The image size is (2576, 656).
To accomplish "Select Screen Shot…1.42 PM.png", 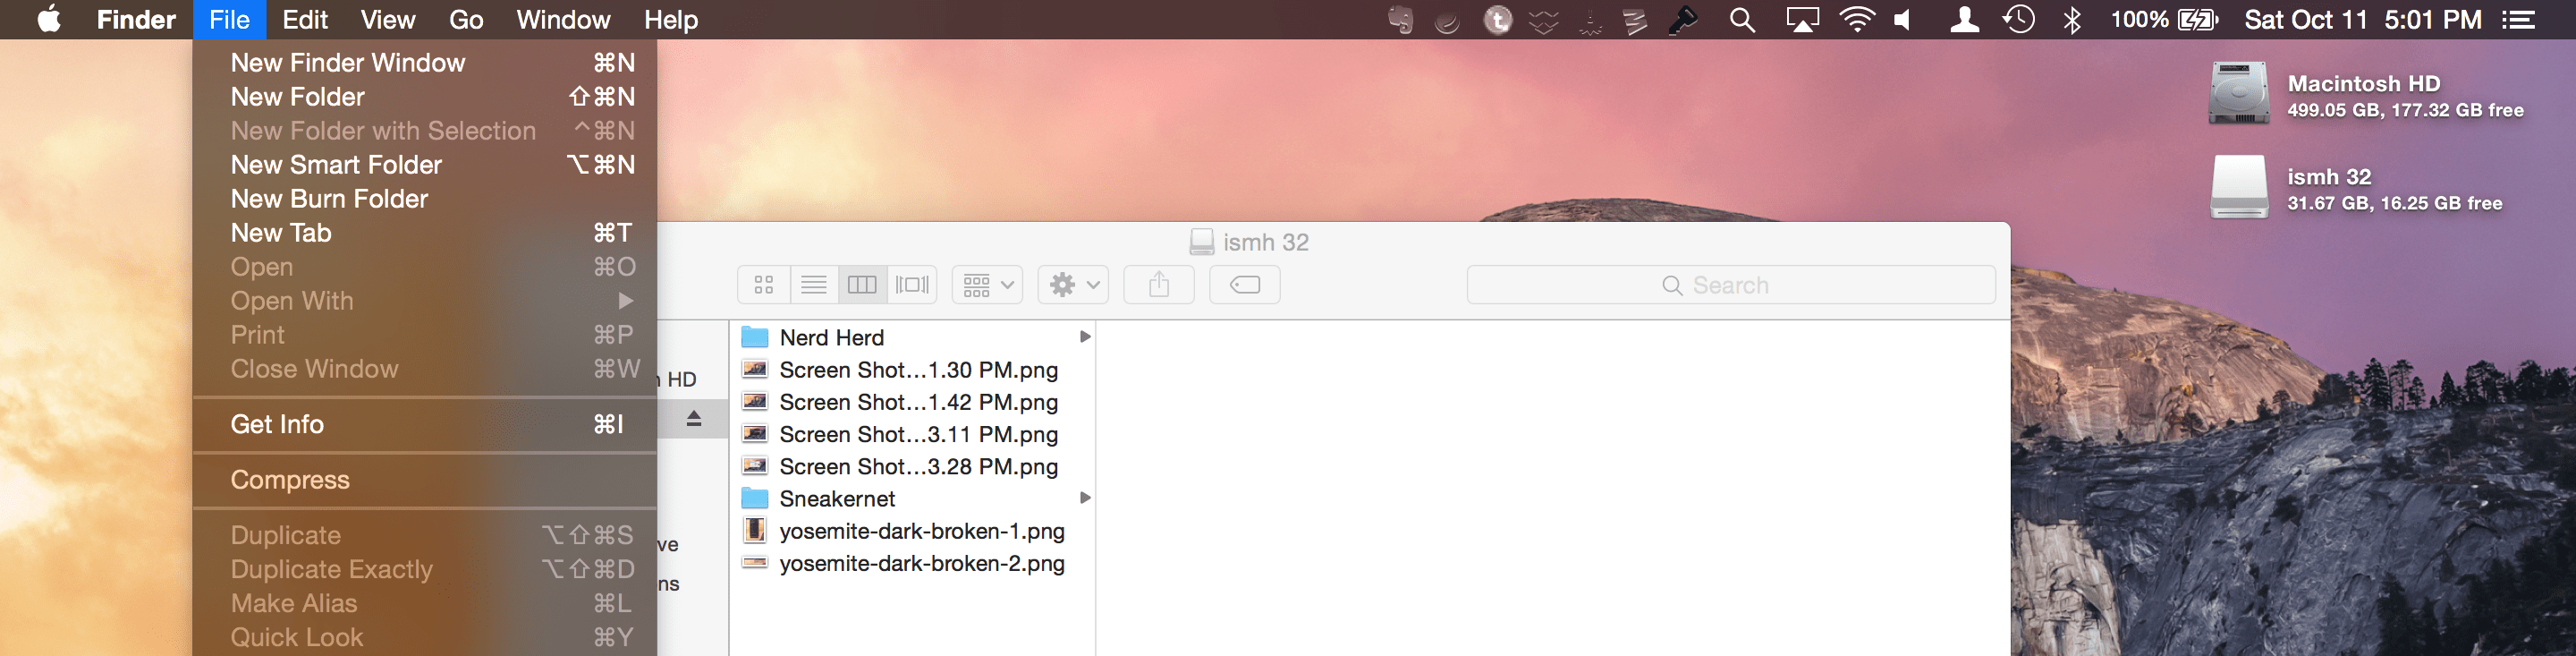I will point(913,402).
